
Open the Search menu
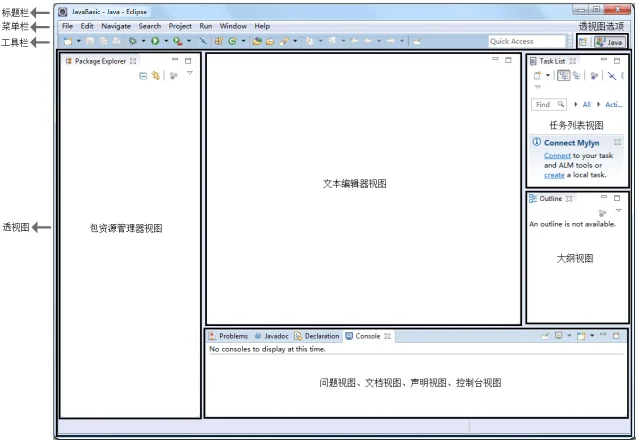tap(150, 26)
